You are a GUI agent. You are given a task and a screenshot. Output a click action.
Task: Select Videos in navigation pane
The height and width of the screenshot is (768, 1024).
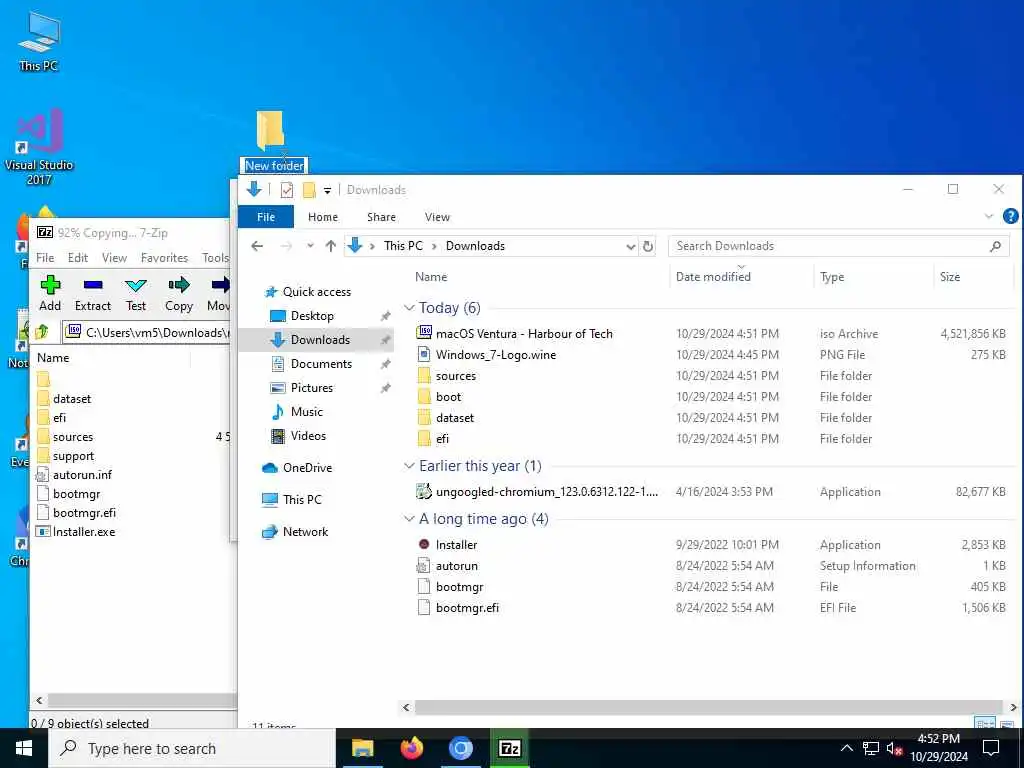[x=308, y=436]
